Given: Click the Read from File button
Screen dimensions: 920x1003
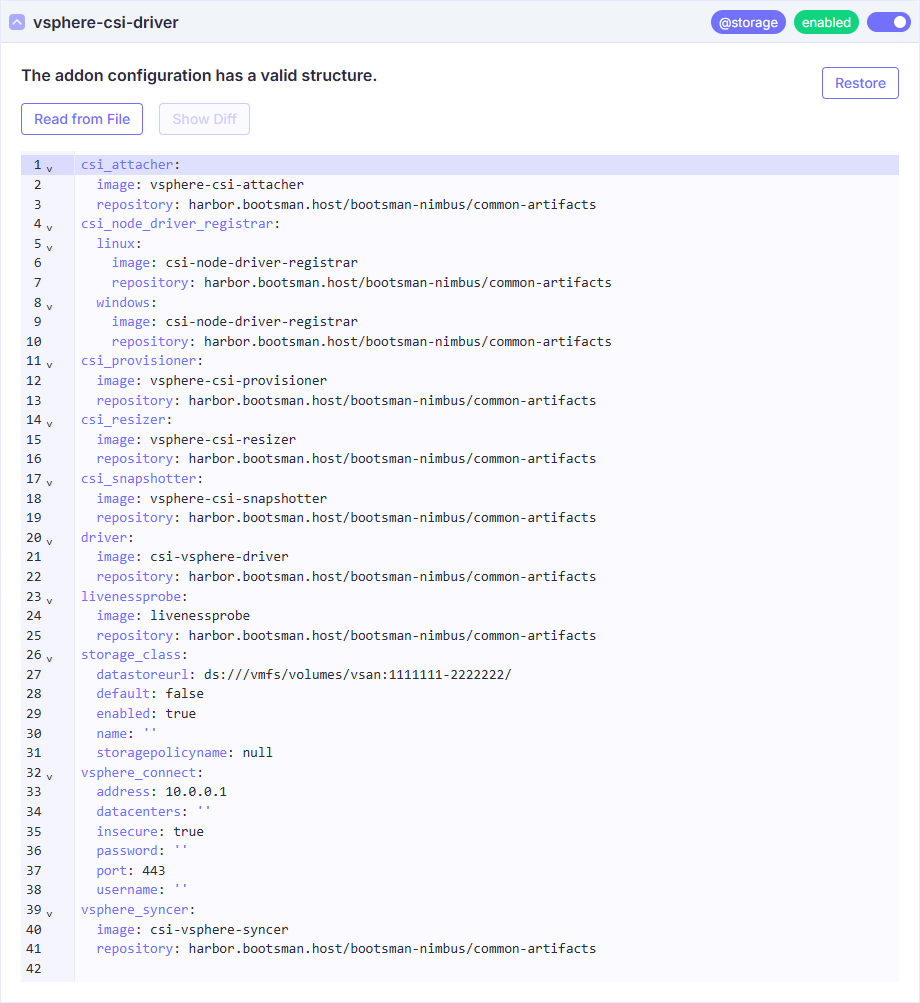Looking at the screenshot, I should coord(82,119).
